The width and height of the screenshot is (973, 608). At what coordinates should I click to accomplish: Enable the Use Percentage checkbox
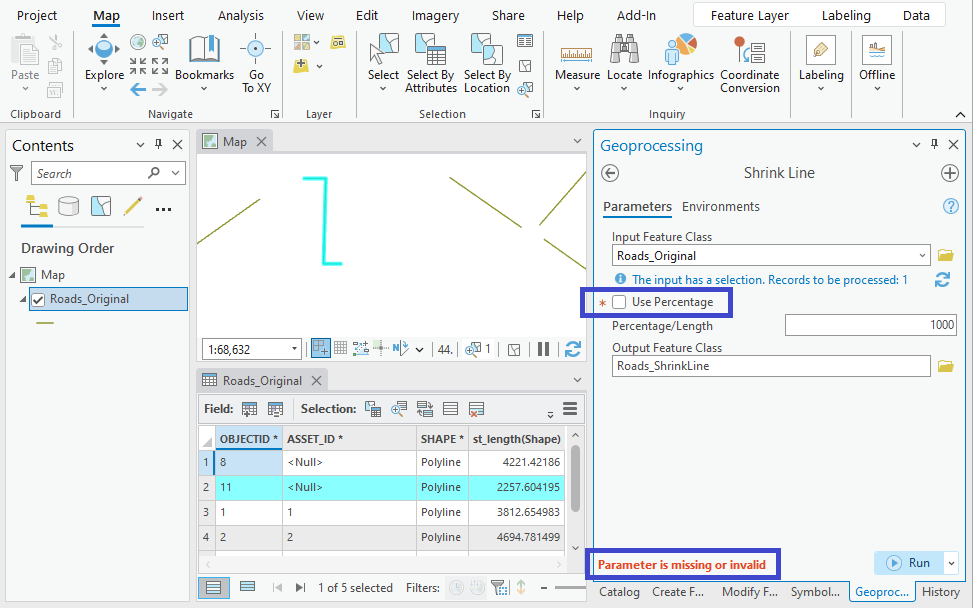[619, 301]
